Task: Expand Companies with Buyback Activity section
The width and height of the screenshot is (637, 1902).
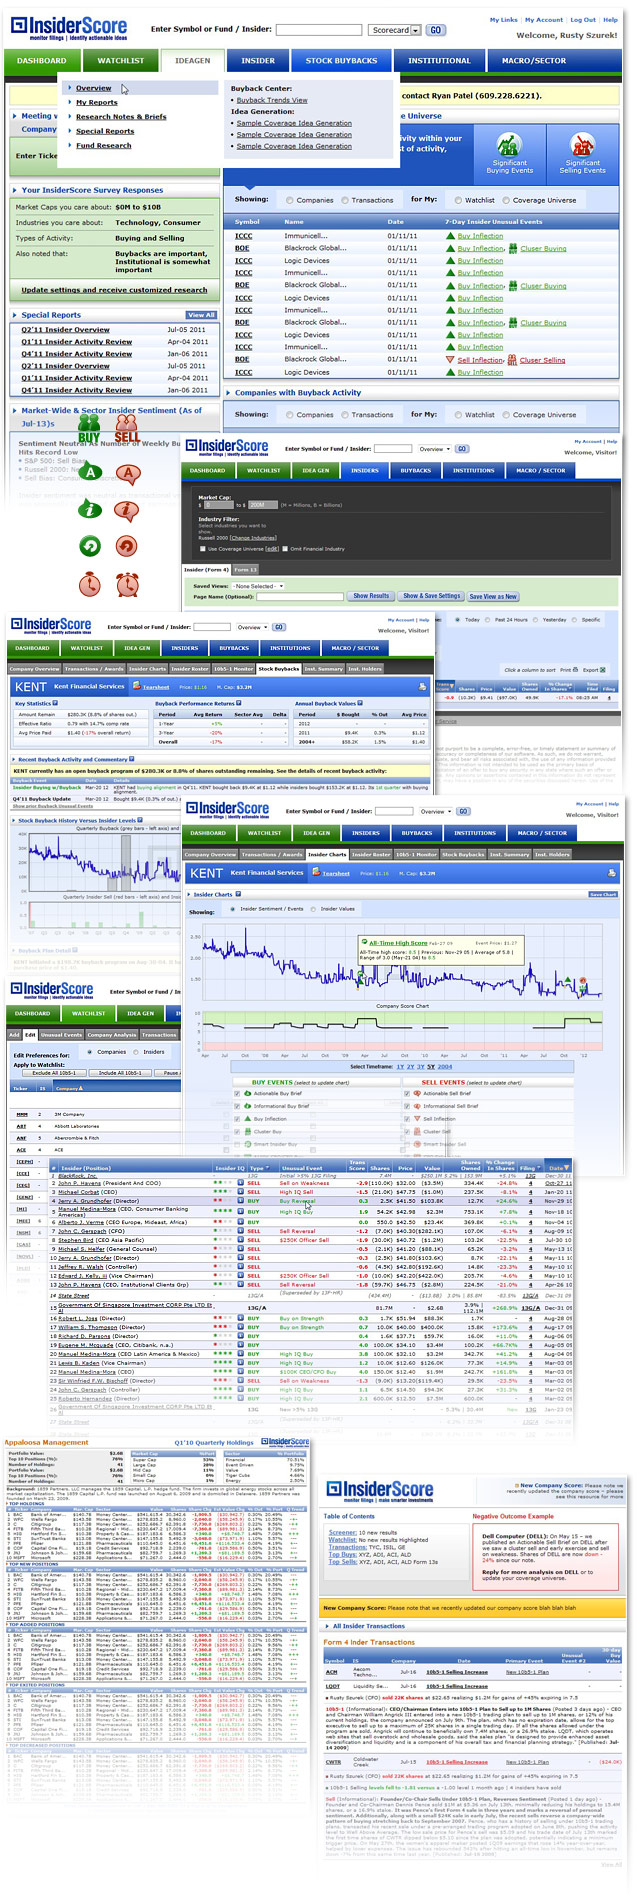Action: pyautogui.click(x=229, y=393)
